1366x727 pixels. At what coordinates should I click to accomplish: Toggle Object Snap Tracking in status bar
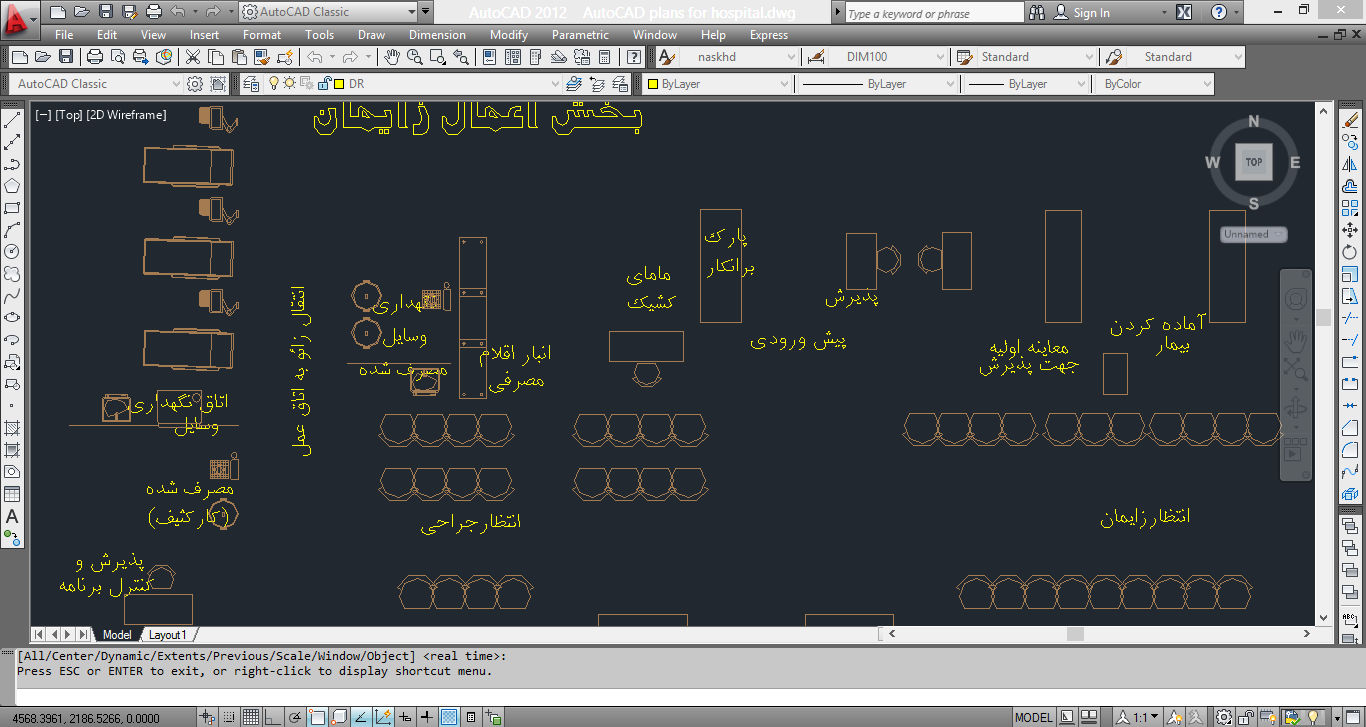click(x=361, y=717)
